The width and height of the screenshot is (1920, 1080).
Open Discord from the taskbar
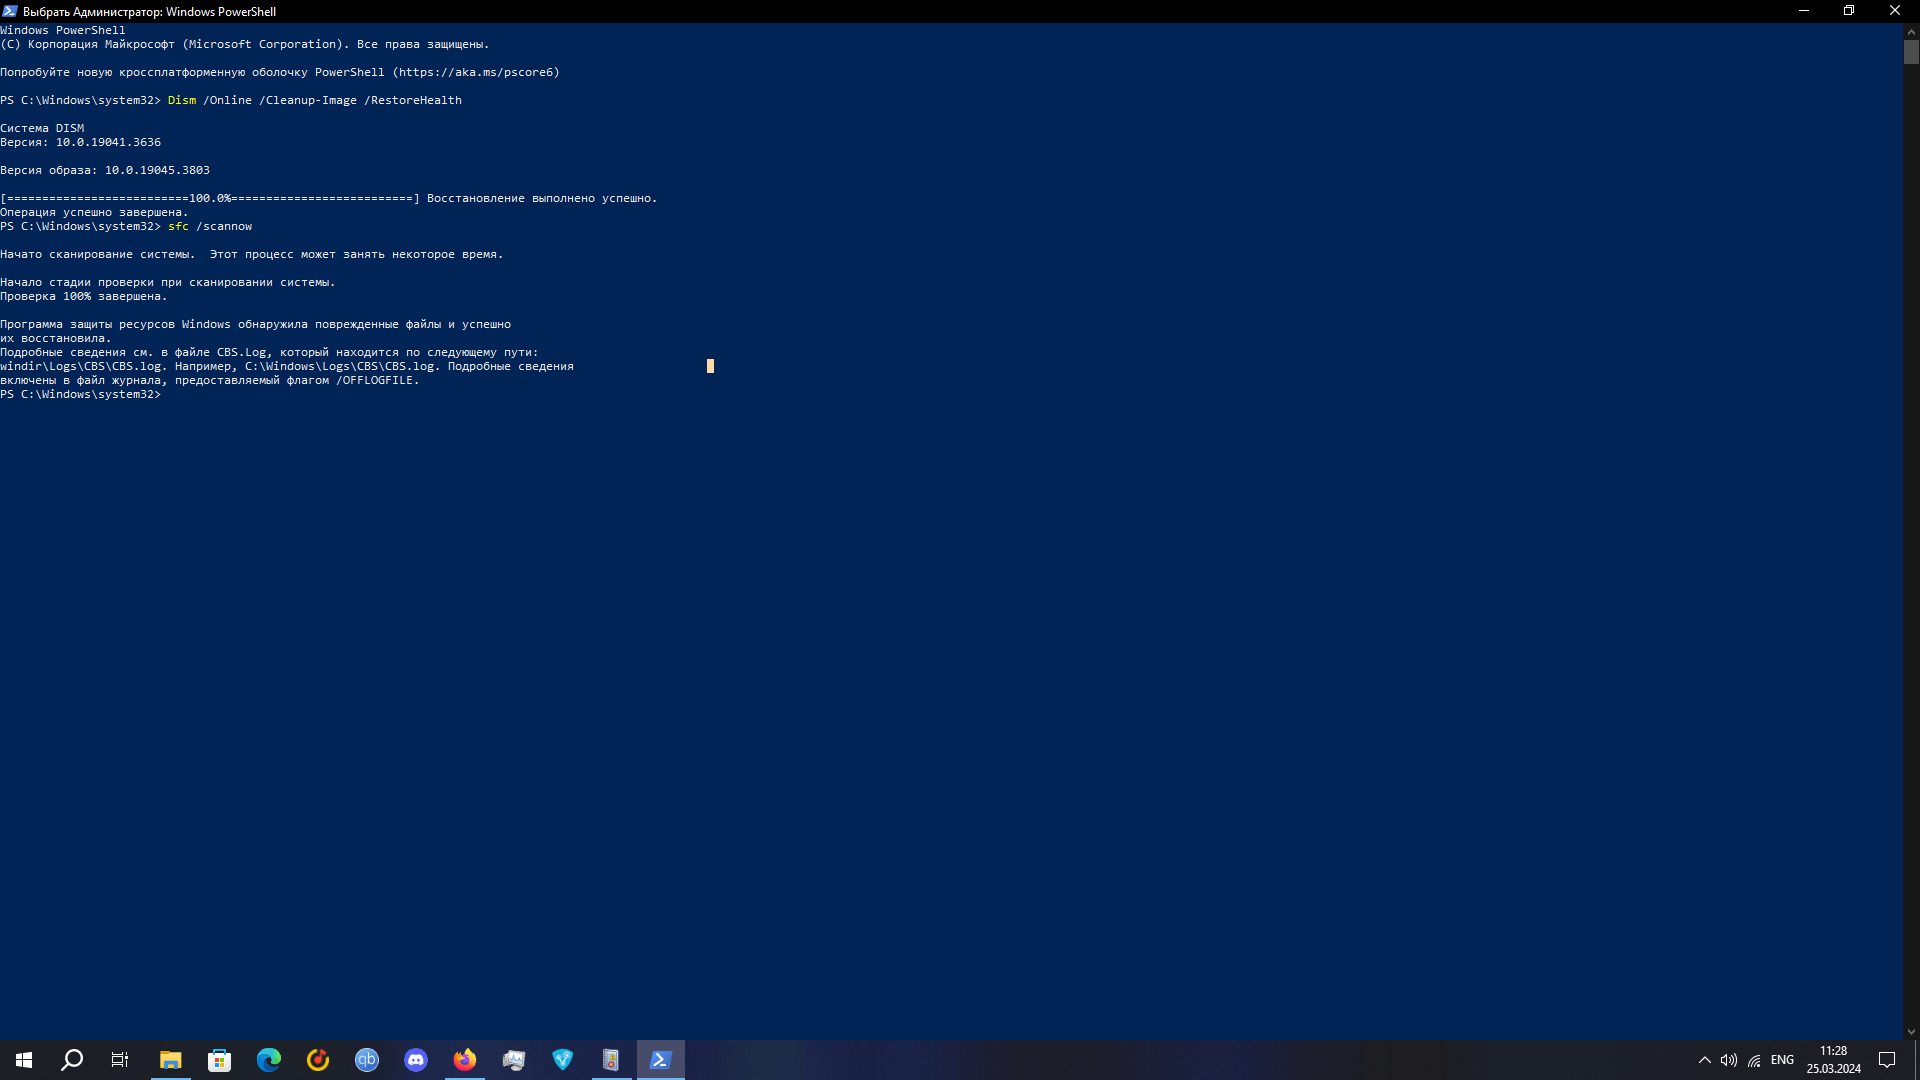click(416, 1060)
